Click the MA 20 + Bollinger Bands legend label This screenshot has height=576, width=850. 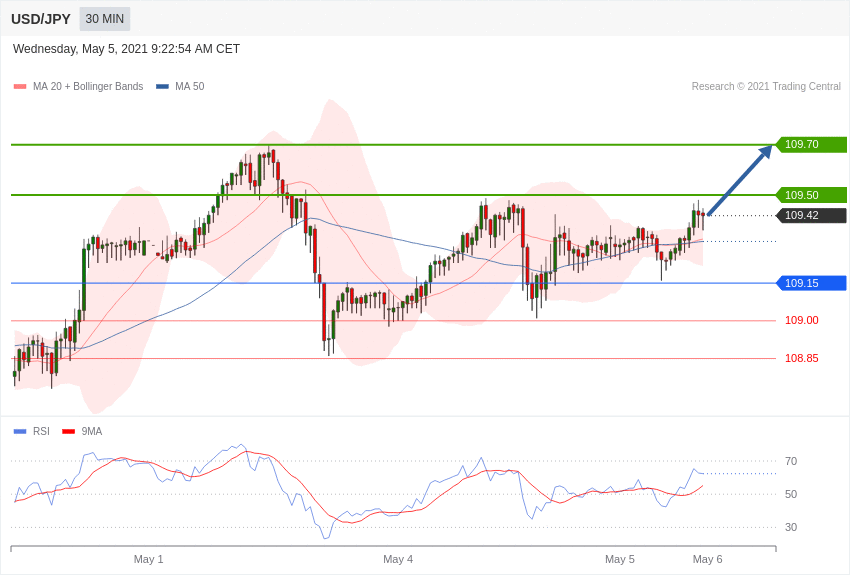point(88,86)
